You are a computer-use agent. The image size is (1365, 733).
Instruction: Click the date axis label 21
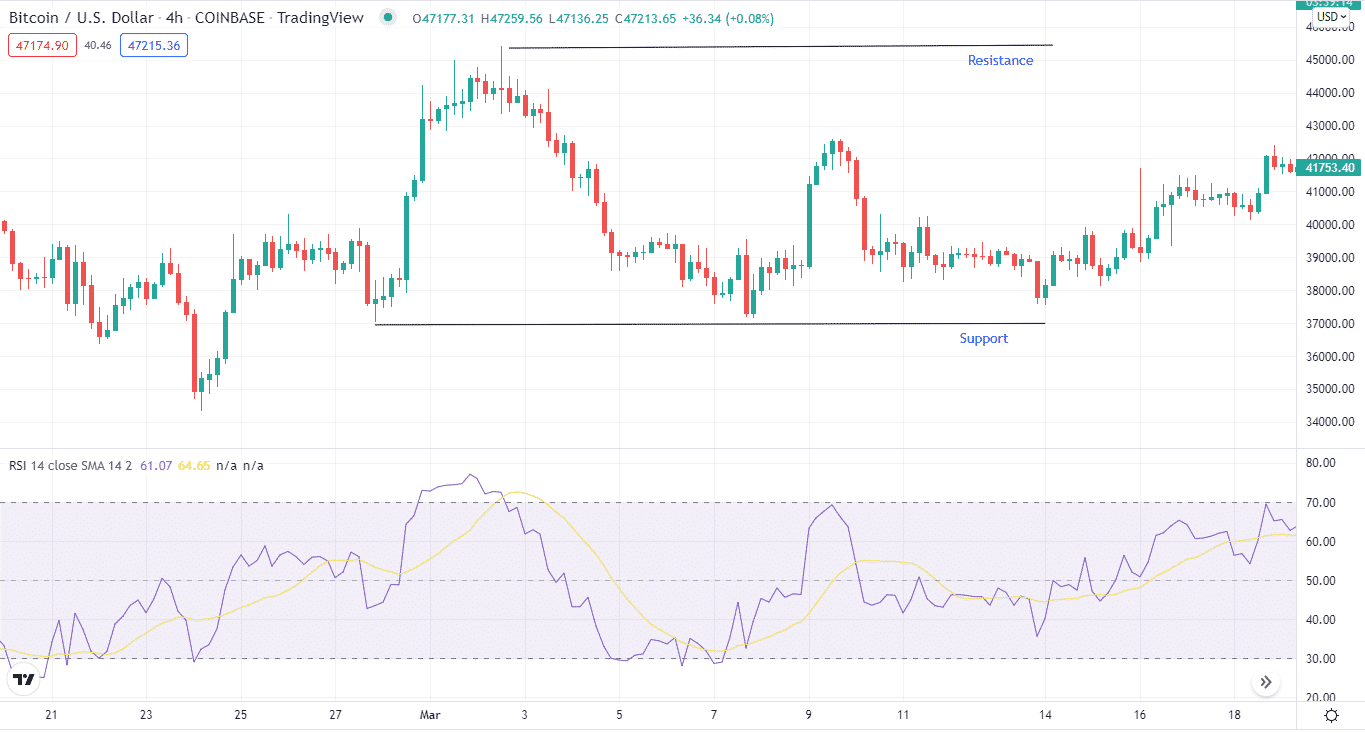(52, 715)
